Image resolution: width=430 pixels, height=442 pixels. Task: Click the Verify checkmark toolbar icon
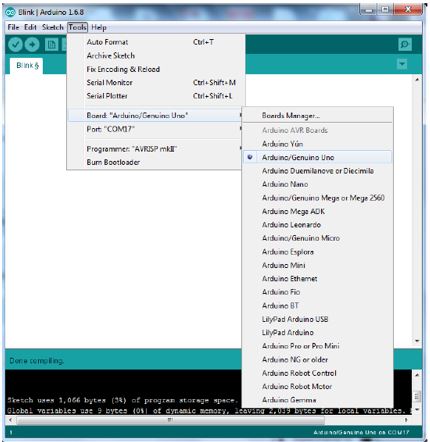(x=15, y=45)
